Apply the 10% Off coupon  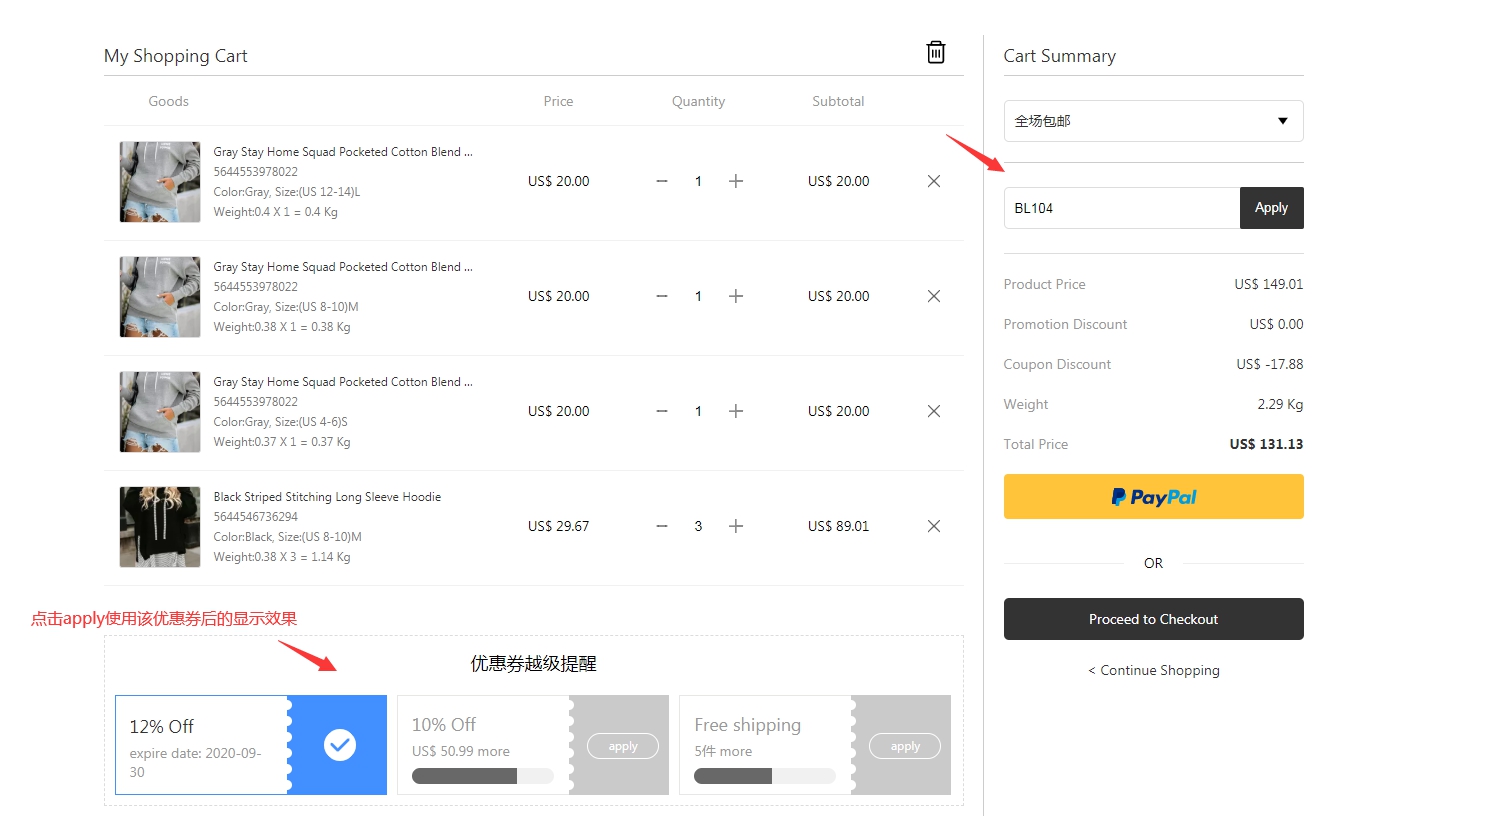pyautogui.click(x=622, y=746)
